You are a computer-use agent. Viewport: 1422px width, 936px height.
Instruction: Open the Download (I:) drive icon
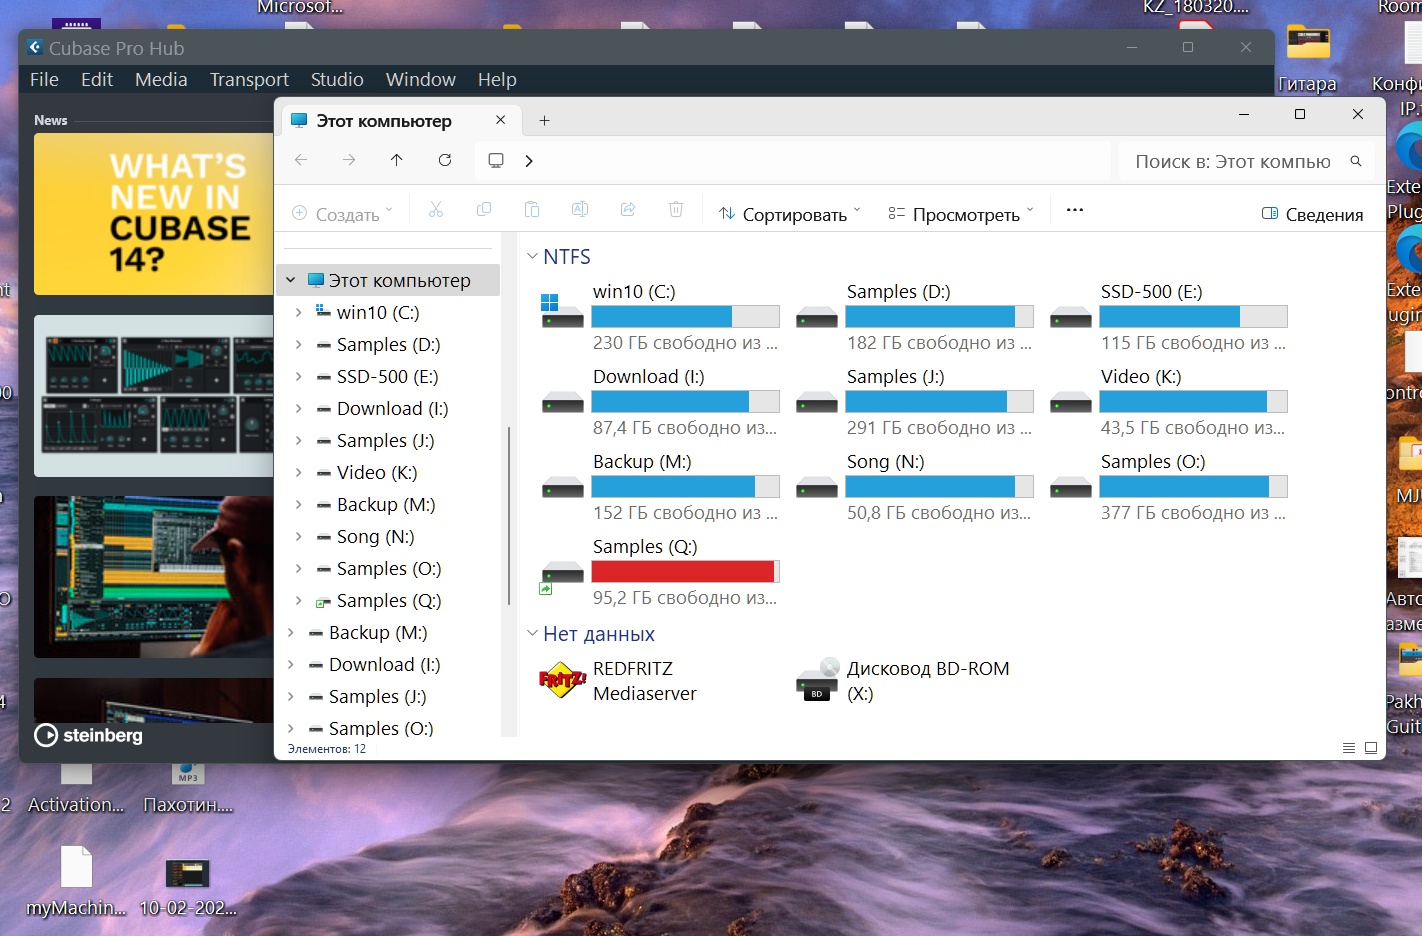562,403
